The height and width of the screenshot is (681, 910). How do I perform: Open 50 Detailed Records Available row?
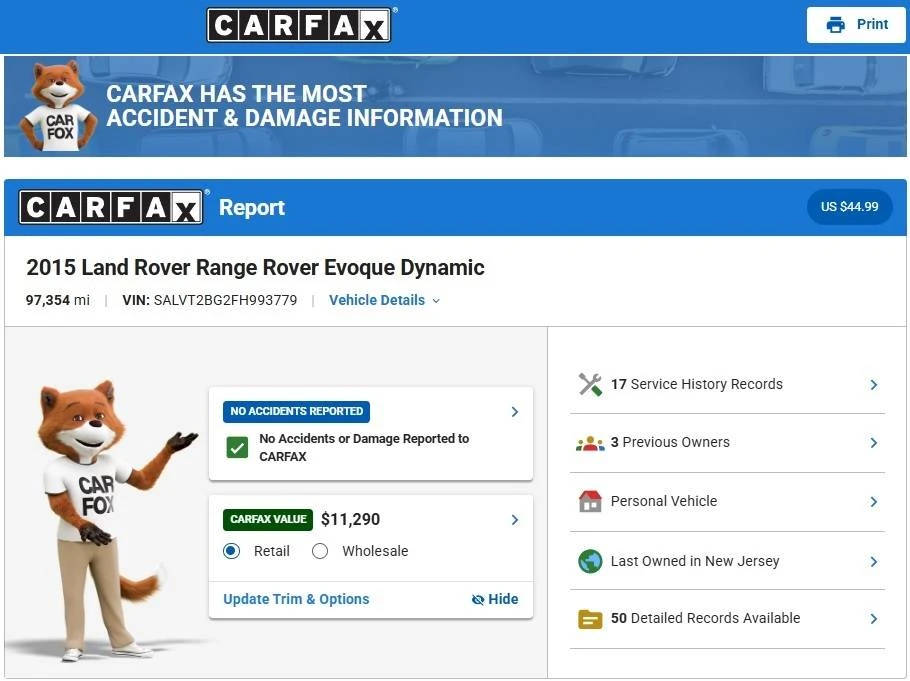click(x=728, y=619)
